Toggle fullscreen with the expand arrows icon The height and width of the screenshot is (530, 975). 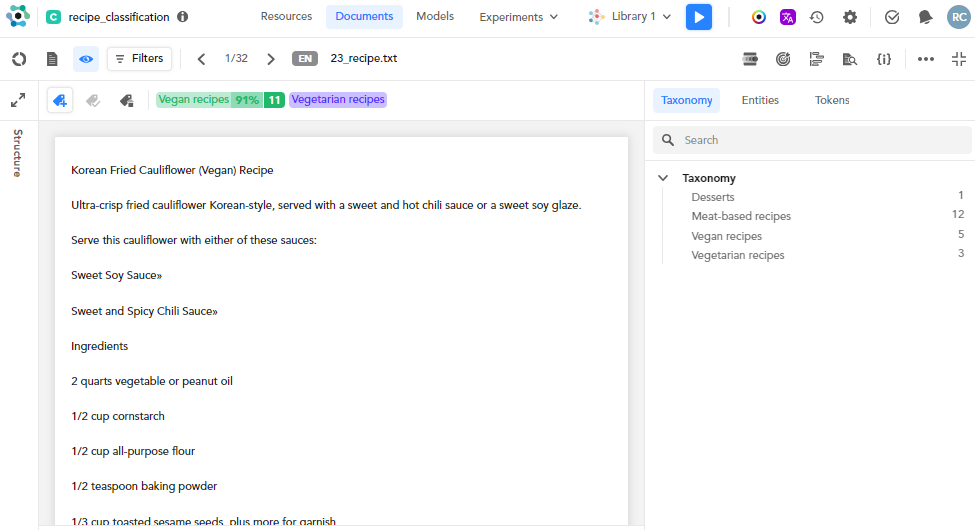(x=18, y=100)
